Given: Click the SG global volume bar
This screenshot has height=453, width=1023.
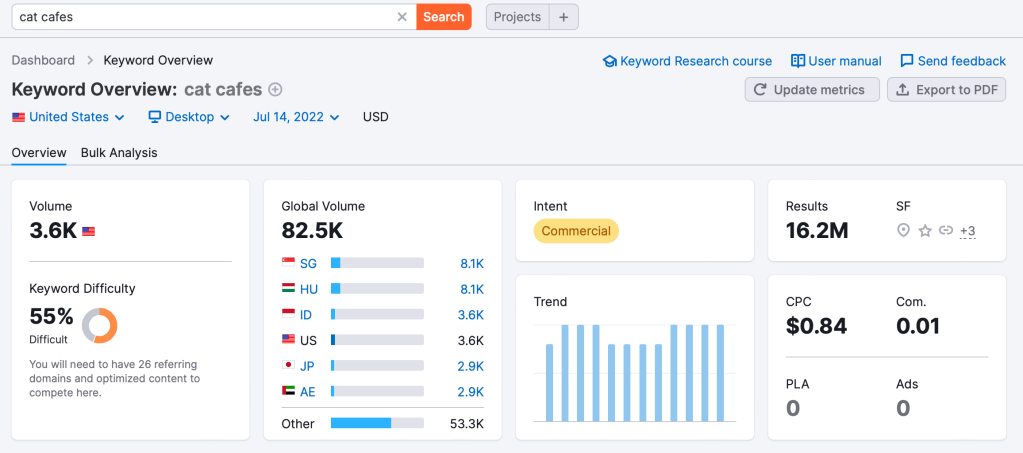Looking at the screenshot, I should pos(377,263).
